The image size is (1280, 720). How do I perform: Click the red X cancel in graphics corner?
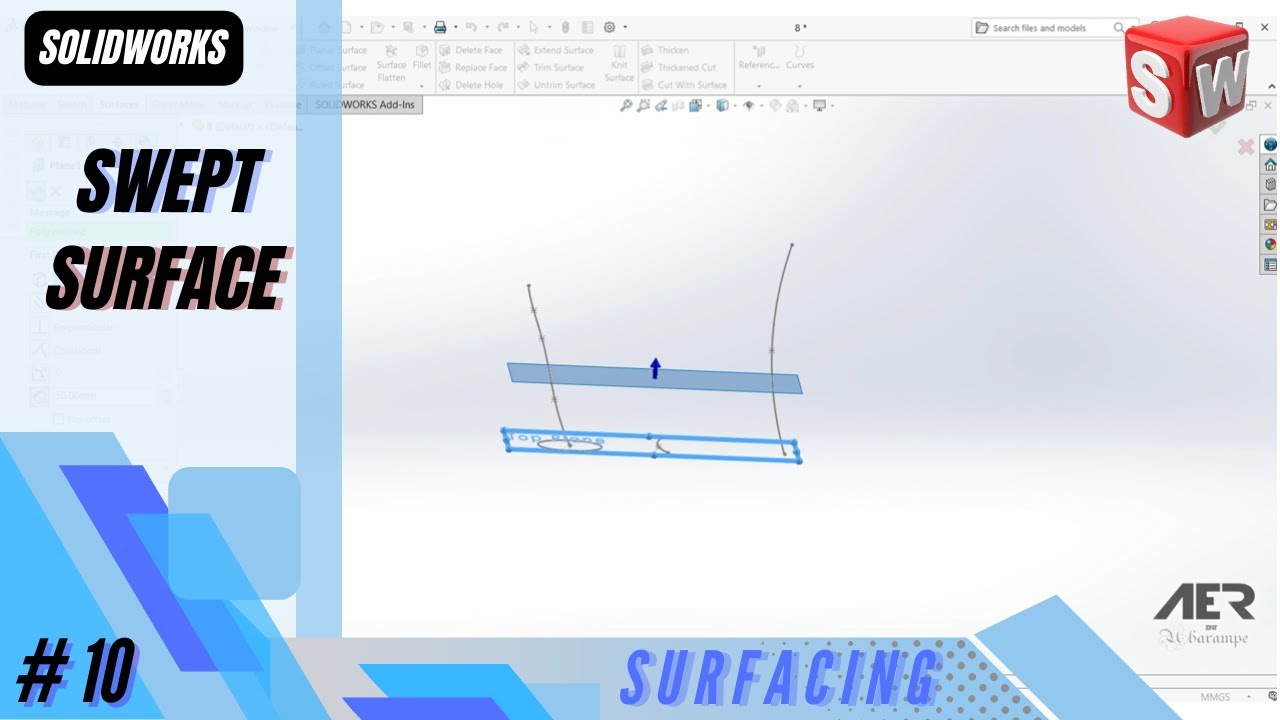[1245, 147]
